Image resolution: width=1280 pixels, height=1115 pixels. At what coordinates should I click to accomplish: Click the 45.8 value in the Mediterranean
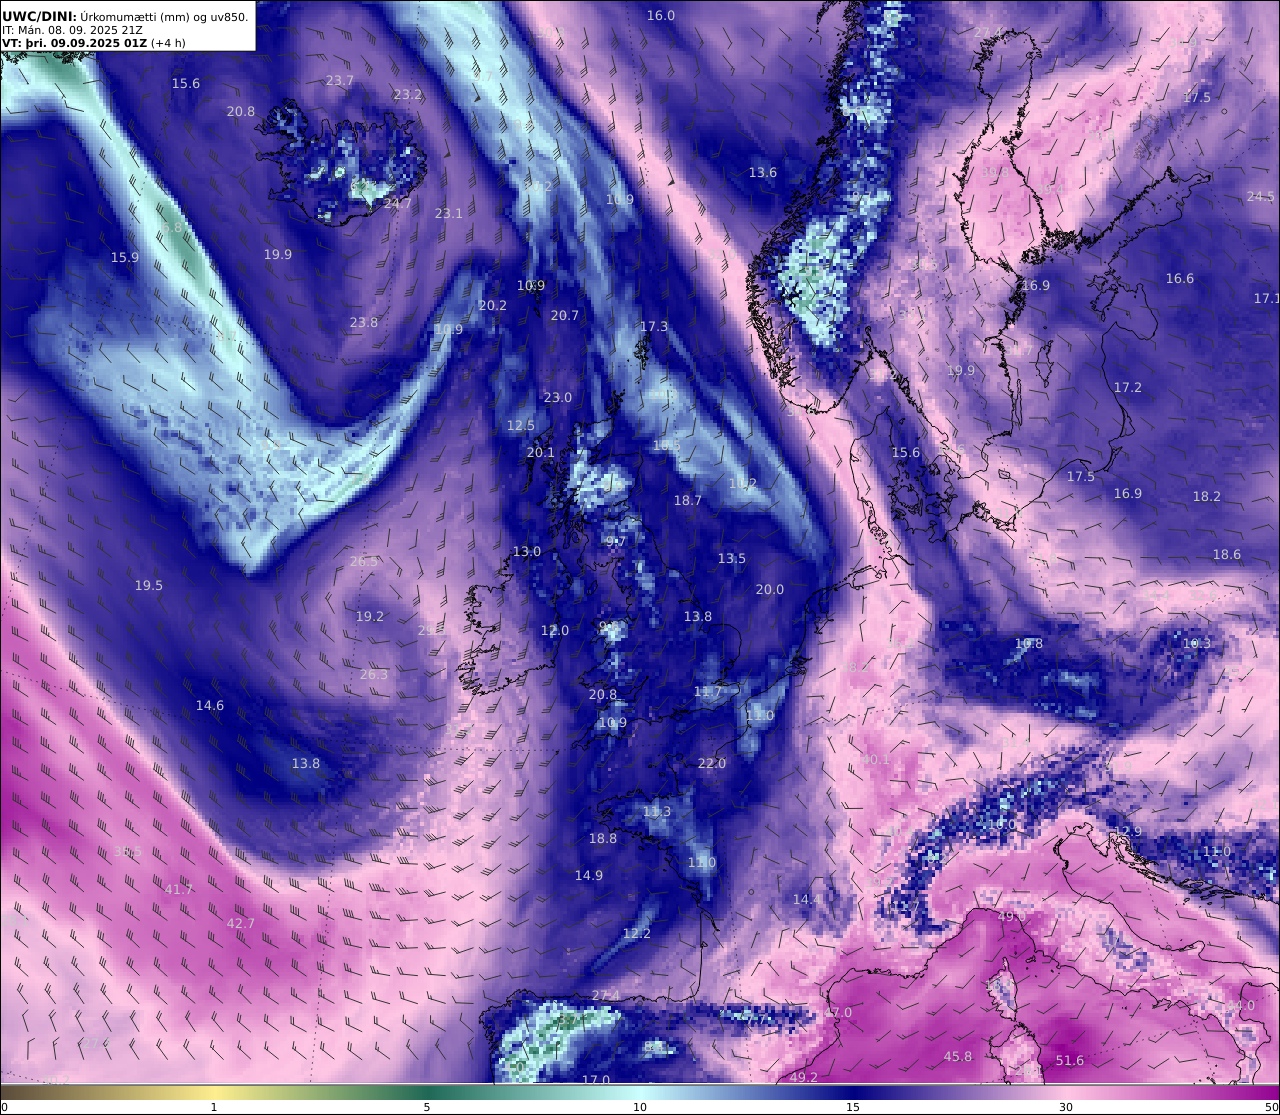[958, 1056]
